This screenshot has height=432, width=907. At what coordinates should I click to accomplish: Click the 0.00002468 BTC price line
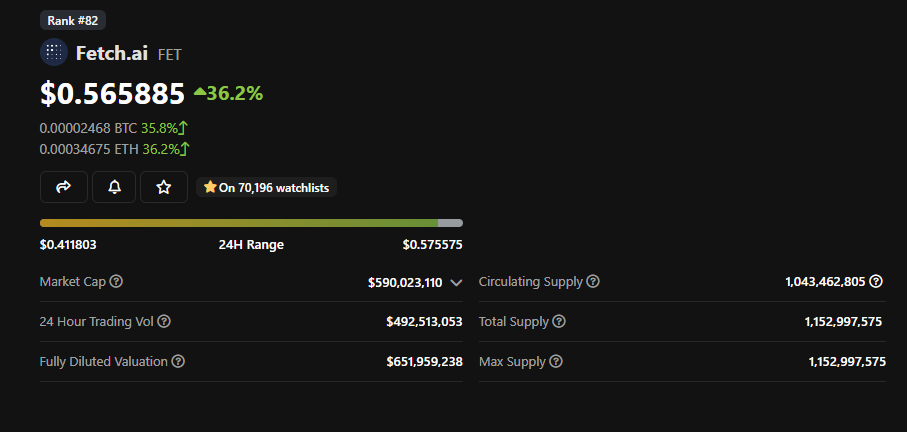coord(88,129)
